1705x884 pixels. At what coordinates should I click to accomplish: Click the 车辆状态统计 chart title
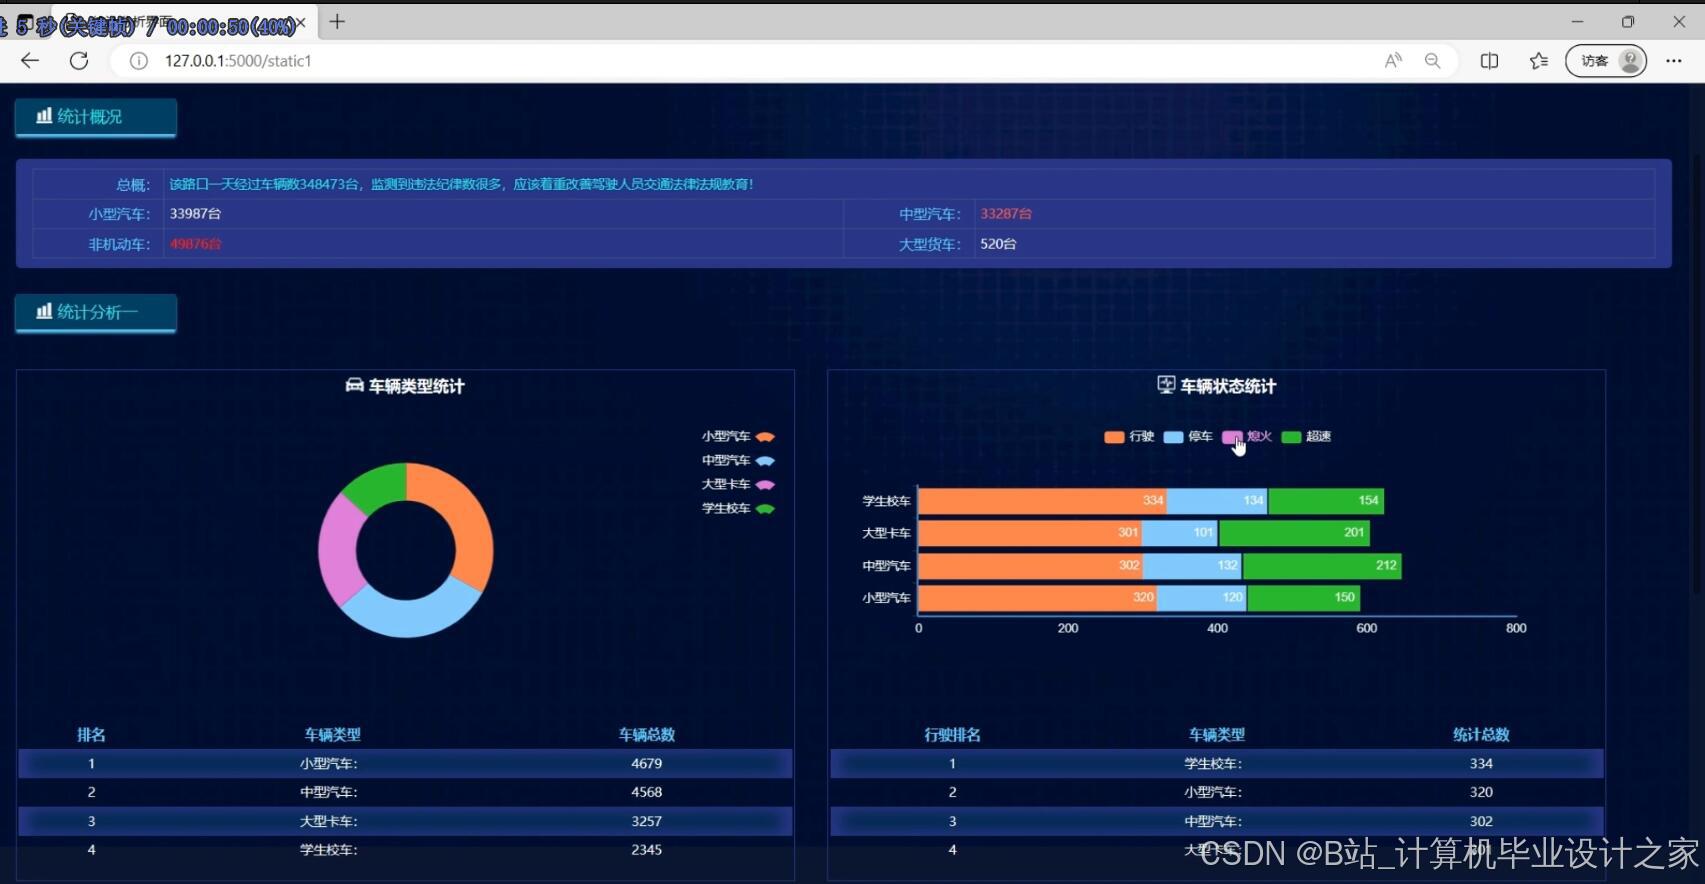pos(1228,387)
